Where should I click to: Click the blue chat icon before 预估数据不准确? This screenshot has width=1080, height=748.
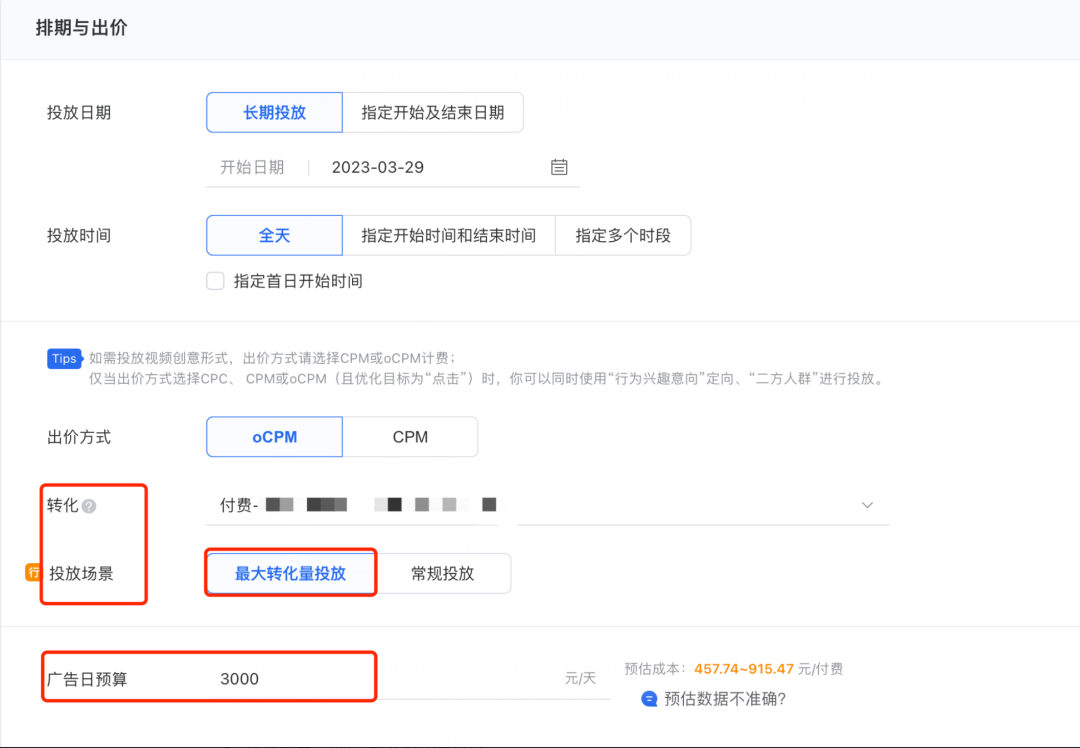[649, 699]
